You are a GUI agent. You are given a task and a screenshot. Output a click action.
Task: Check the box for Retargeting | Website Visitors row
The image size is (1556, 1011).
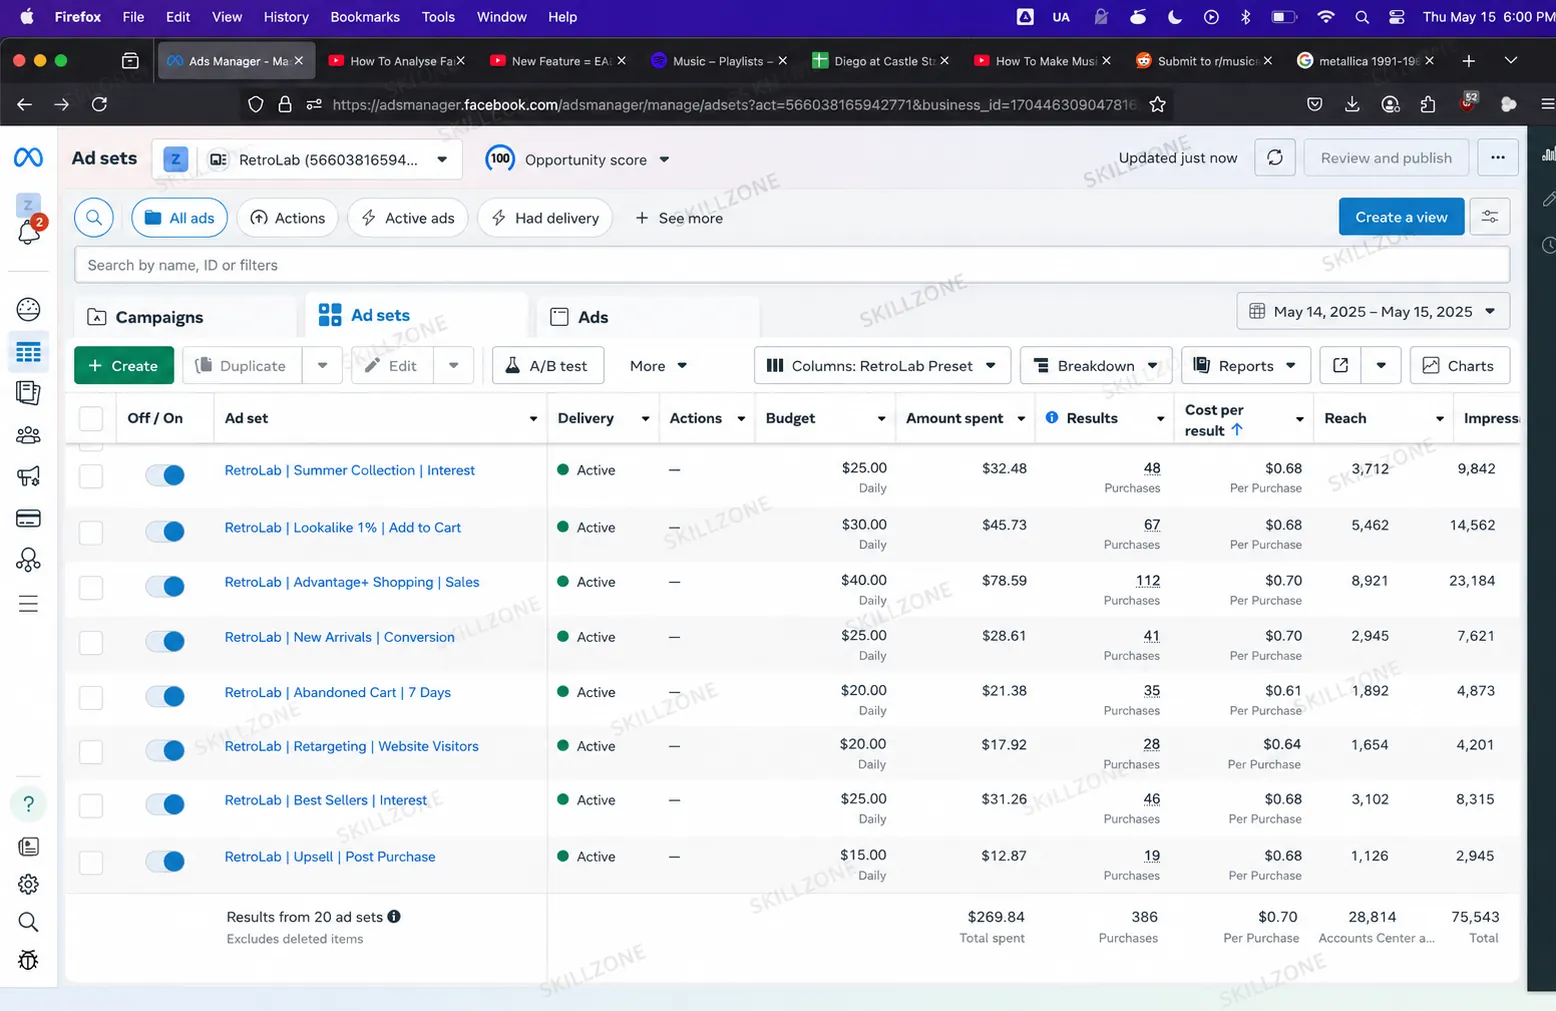pos(91,751)
